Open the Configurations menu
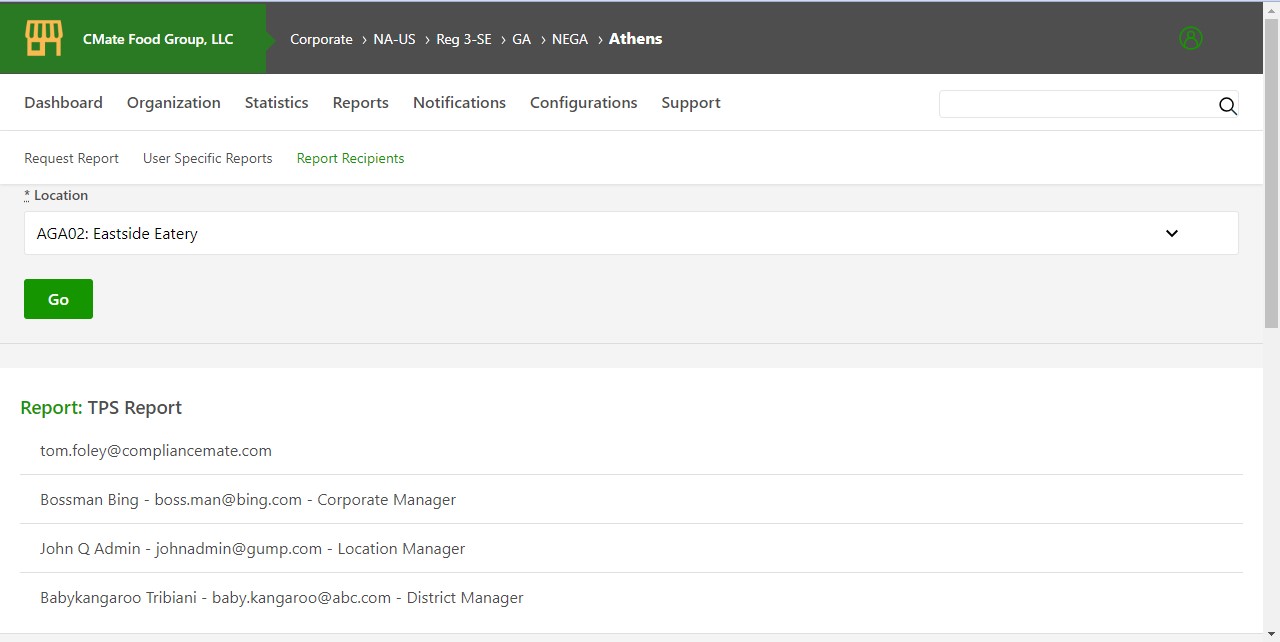The height and width of the screenshot is (642, 1280). pyautogui.click(x=583, y=103)
